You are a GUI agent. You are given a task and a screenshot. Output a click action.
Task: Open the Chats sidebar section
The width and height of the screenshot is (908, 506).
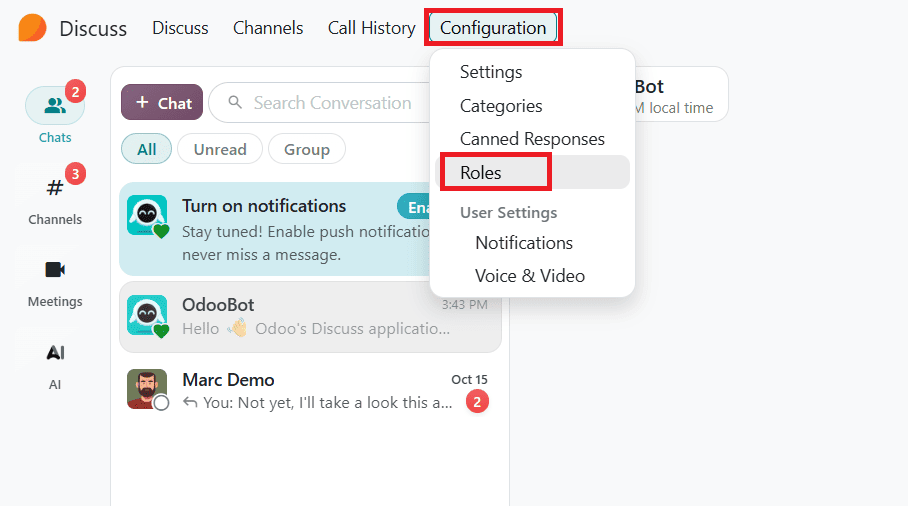tap(55, 116)
